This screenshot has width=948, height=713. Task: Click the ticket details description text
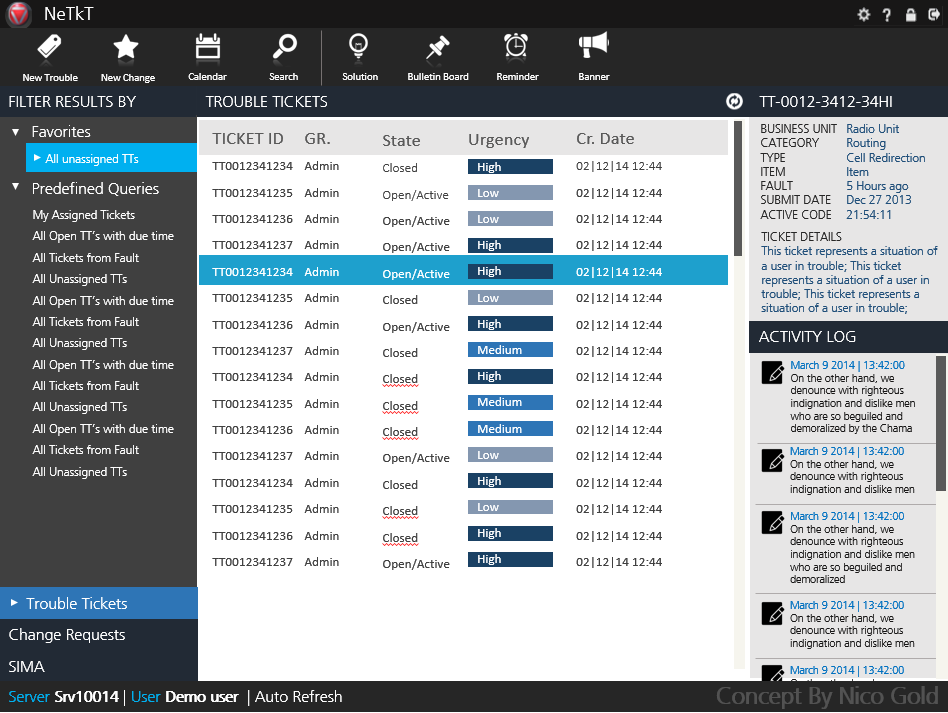click(x=849, y=279)
